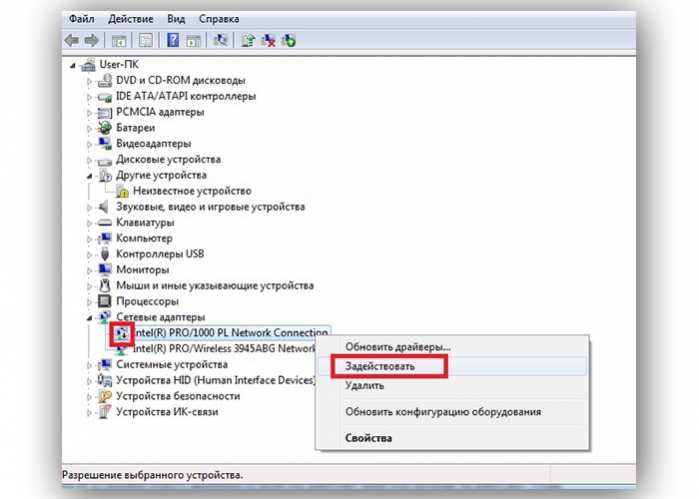This screenshot has height=499, width=699.
Task: Select Intel(R) PRO/Wireless 3945ABG Network adapter
Action: [x=224, y=349]
